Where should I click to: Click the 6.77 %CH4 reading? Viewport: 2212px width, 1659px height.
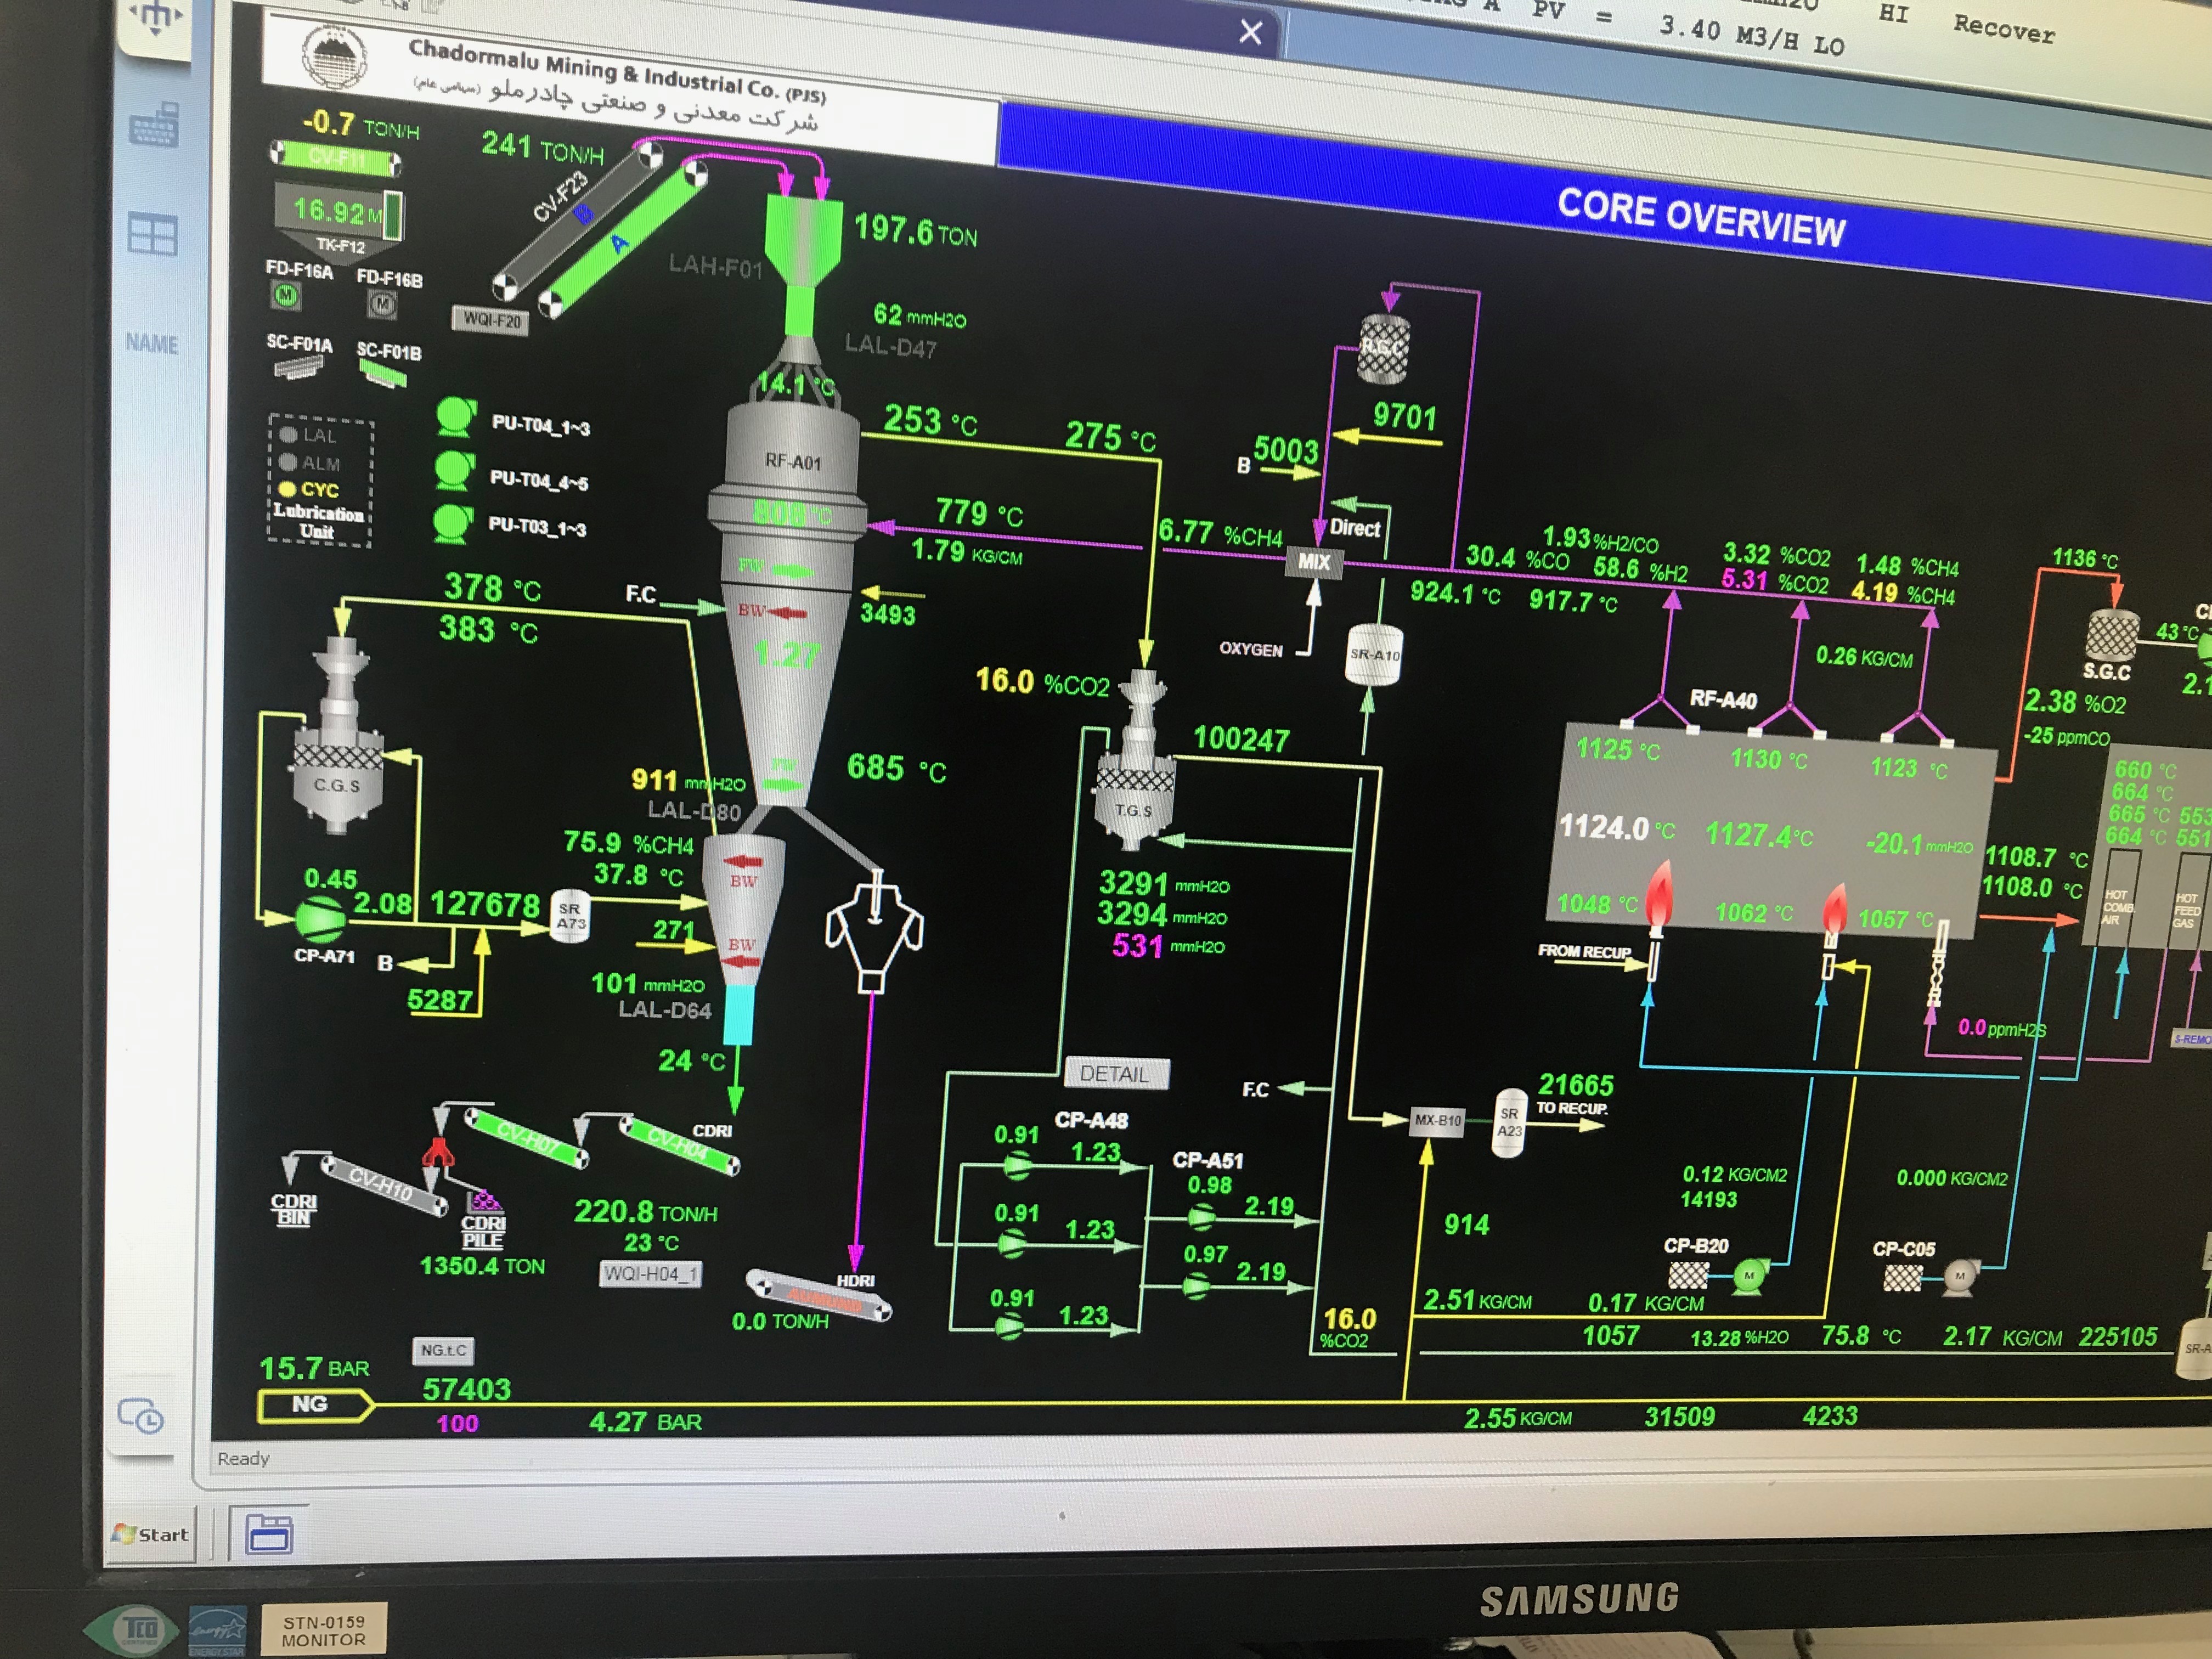tap(1220, 533)
